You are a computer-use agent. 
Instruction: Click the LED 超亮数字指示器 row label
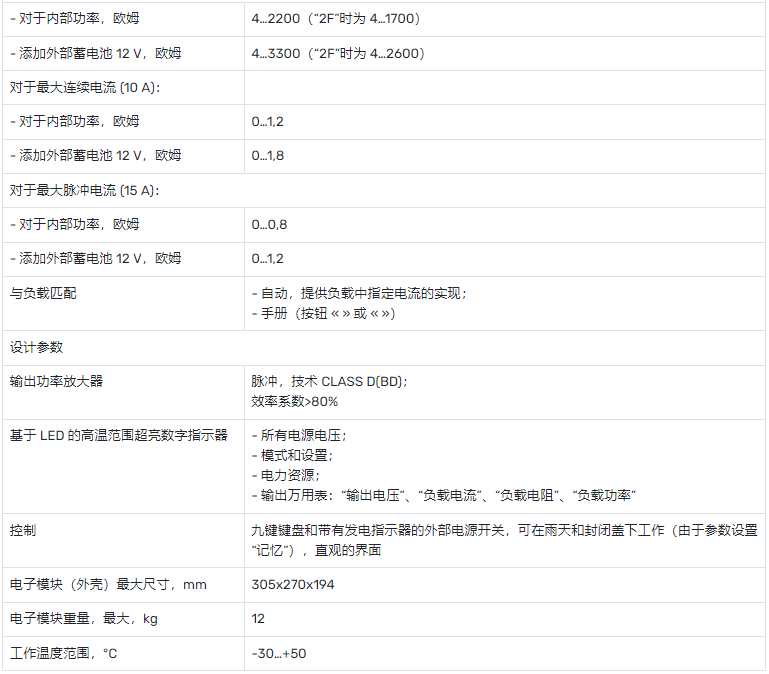(x=119, y=435)
